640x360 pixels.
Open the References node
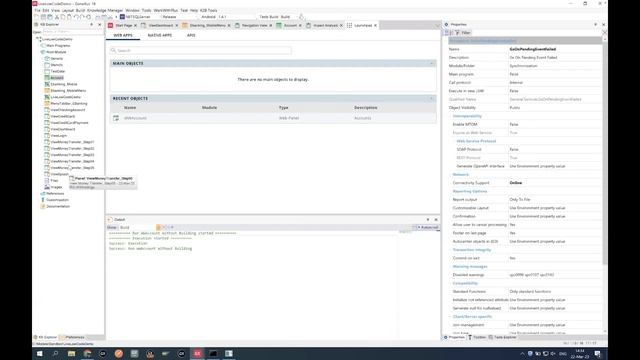coord(55,193)
